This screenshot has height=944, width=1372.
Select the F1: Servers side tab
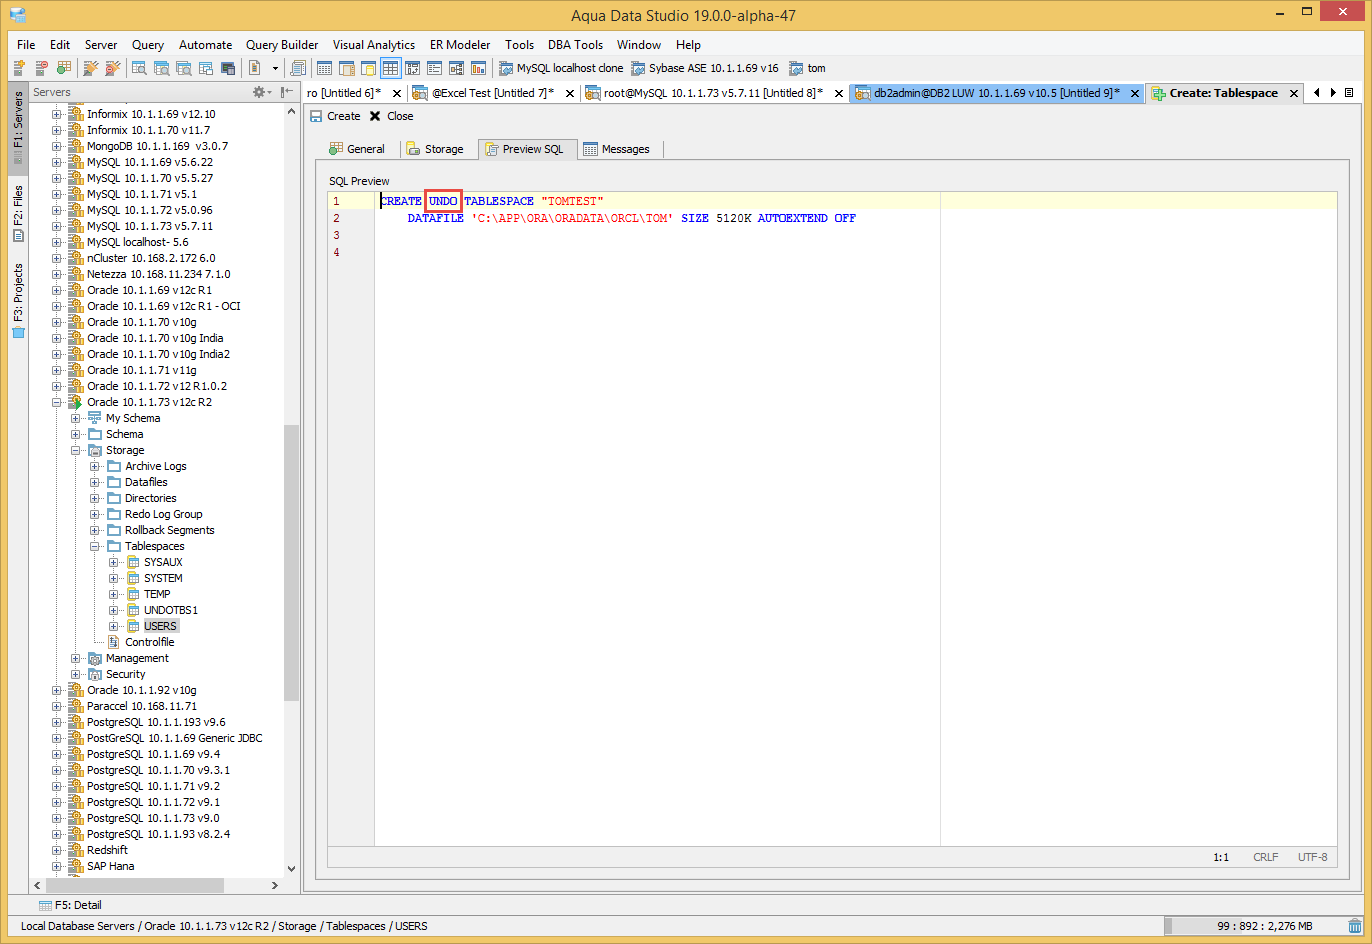click(18, 128)
